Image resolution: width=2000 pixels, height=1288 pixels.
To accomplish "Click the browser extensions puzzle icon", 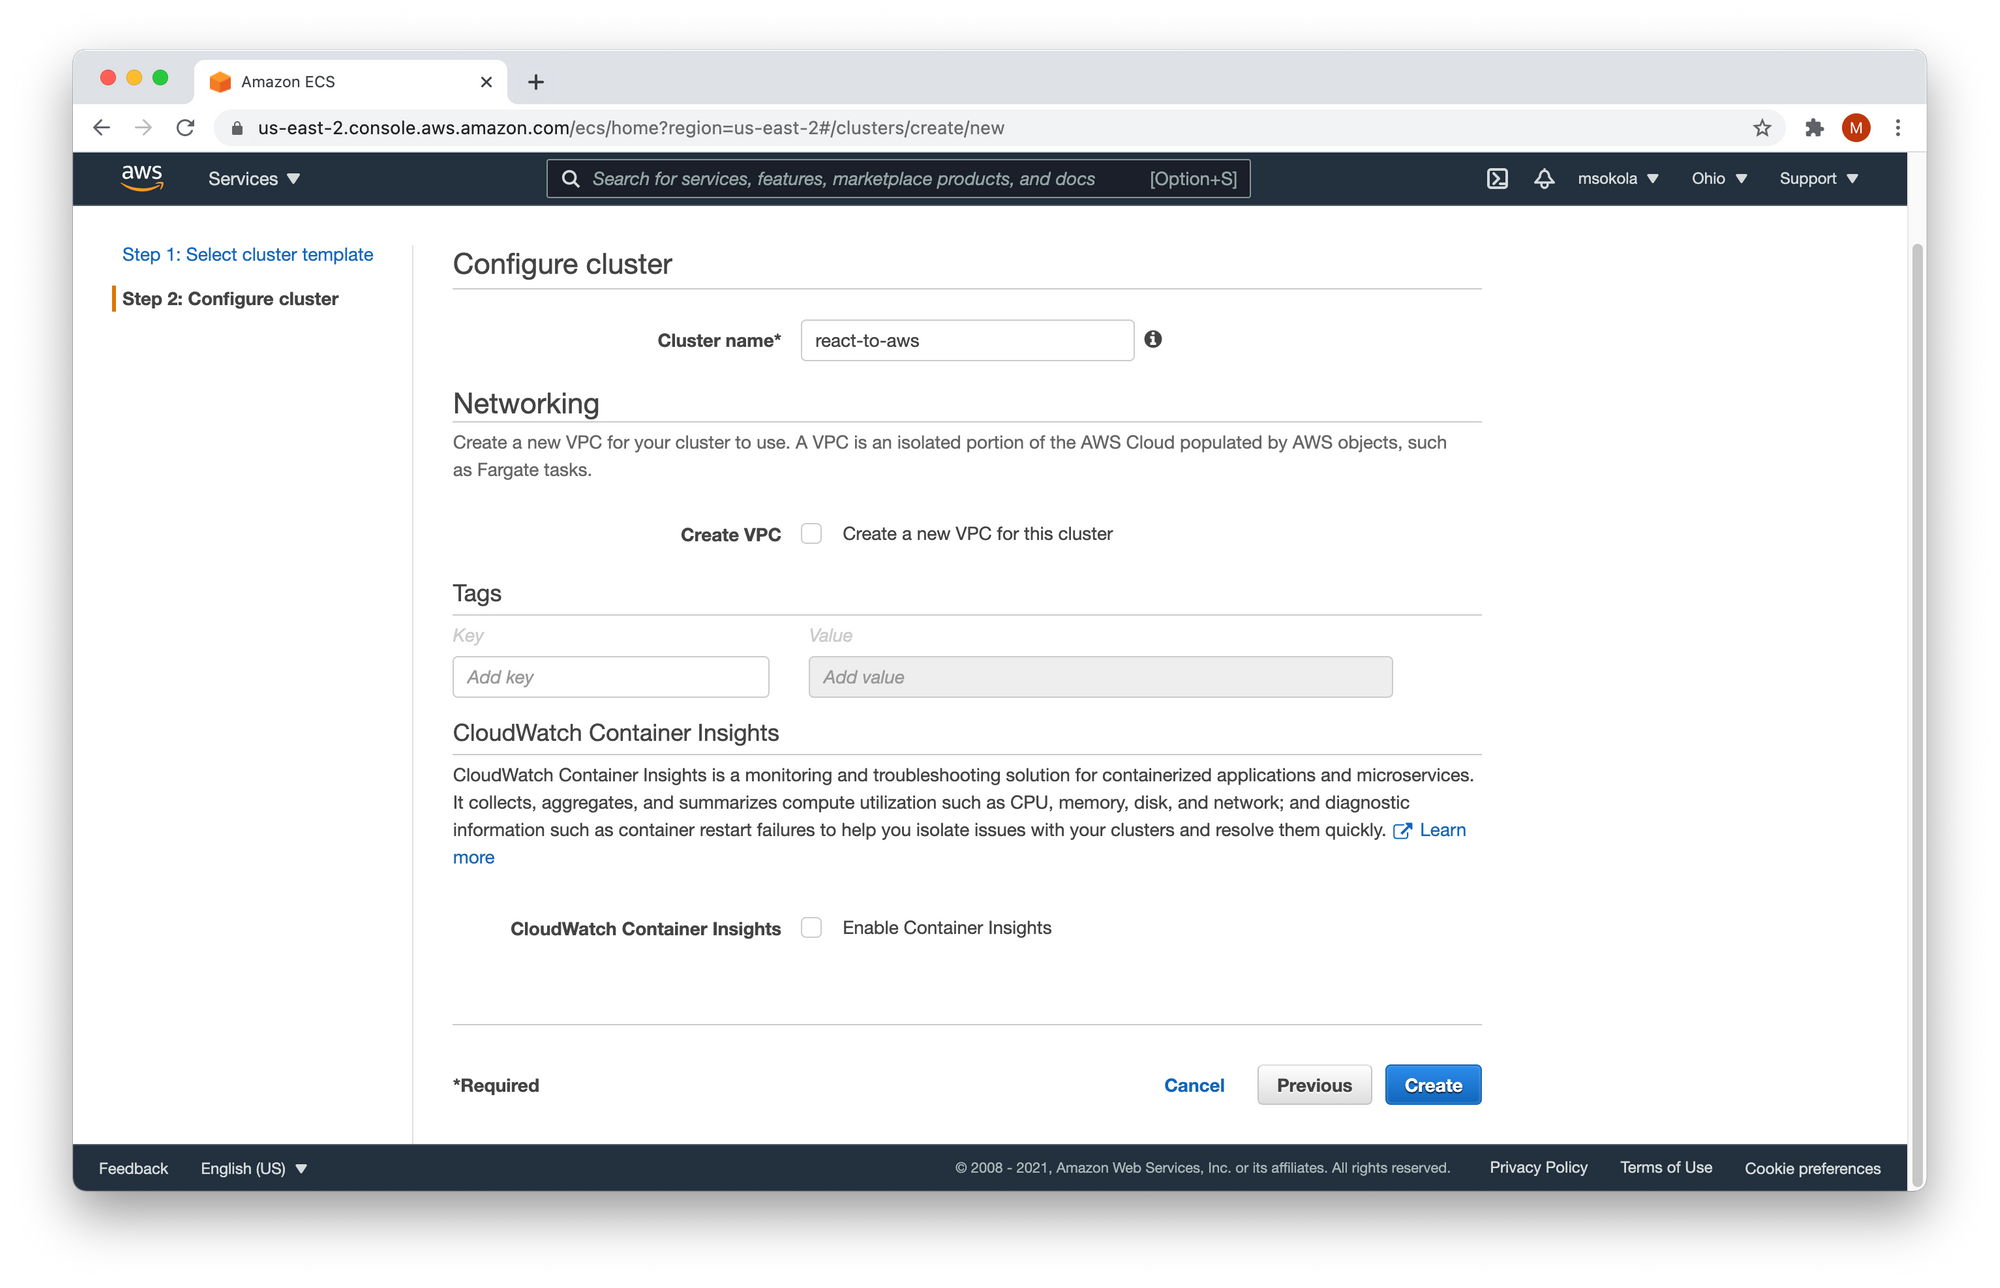I will [1812, 128].
